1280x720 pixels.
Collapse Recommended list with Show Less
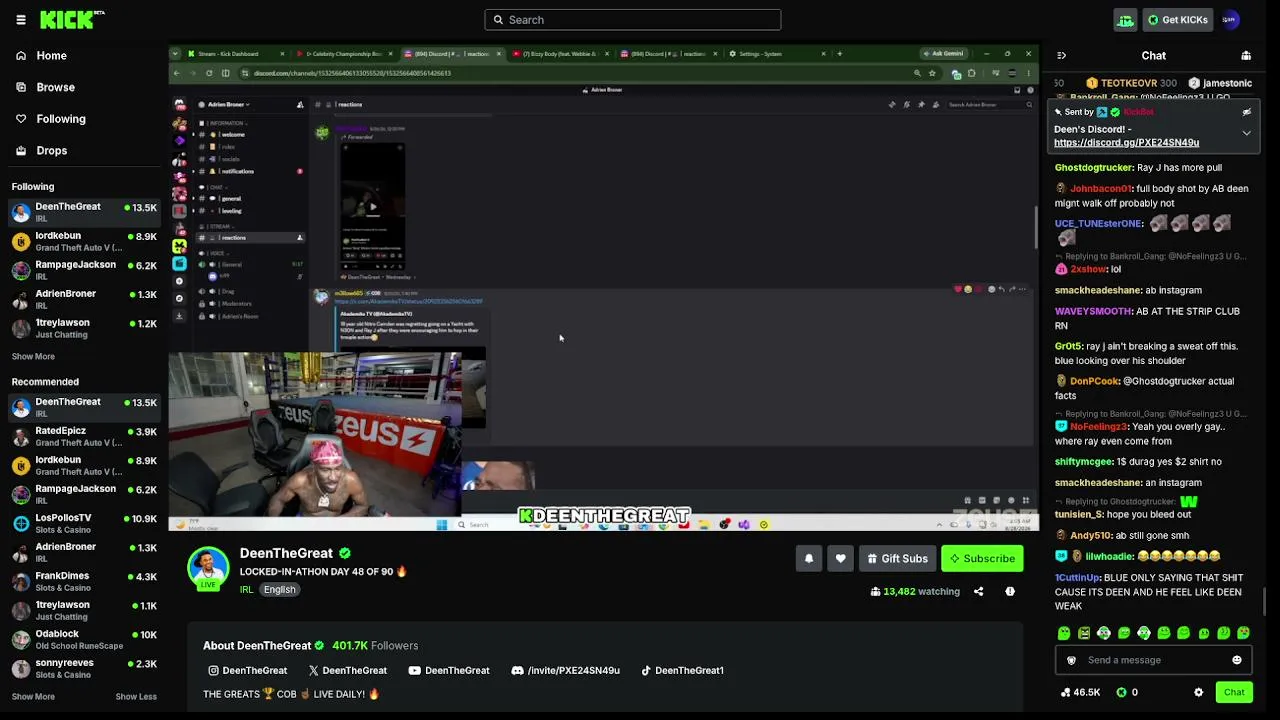tap(136, 697)
